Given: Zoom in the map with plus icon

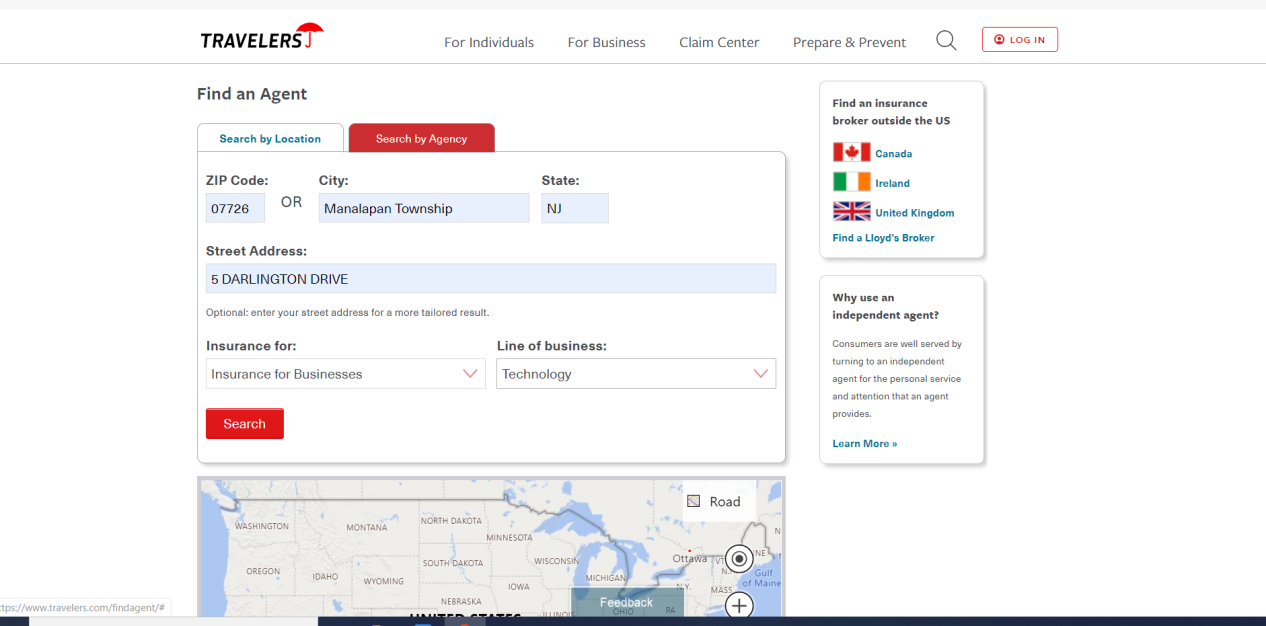Looking at the screenshot, I should [x=739, y=605].
